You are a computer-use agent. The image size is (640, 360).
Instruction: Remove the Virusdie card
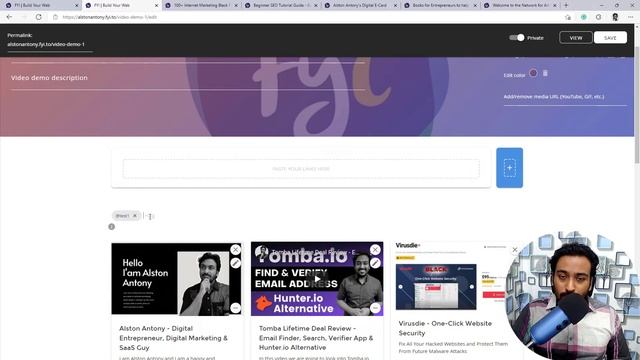coord(515,249)
